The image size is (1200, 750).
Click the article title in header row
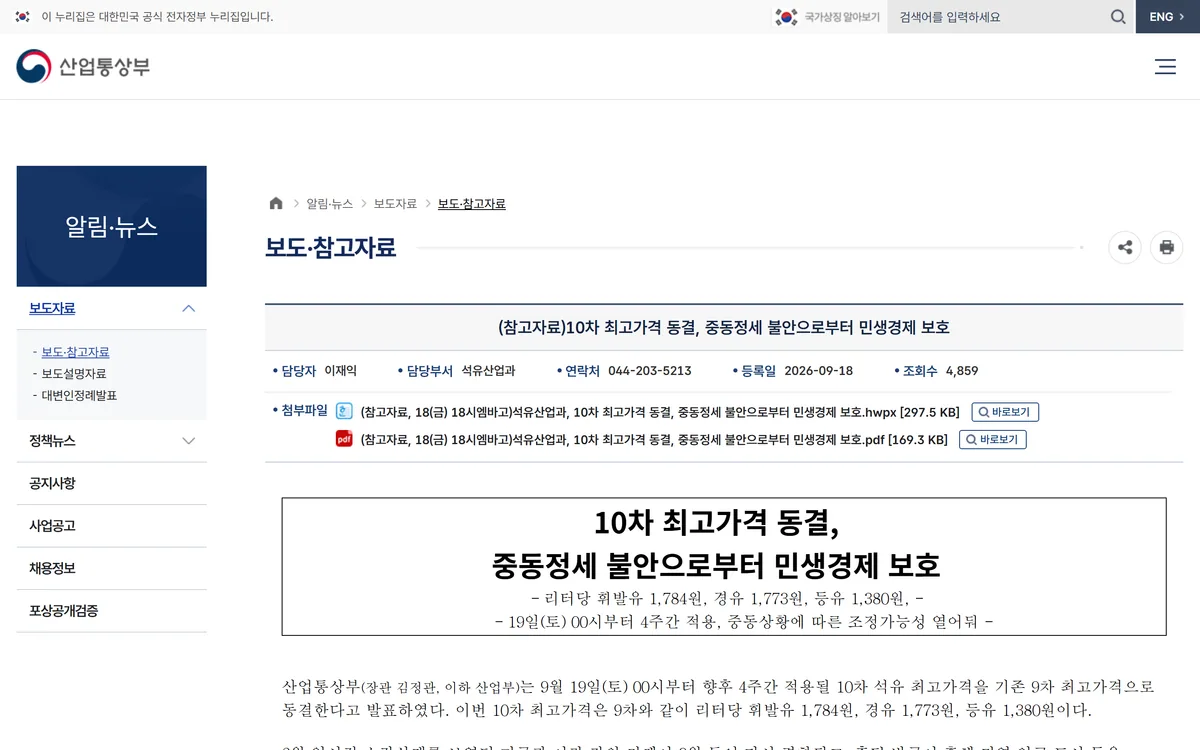click(724, 328)
